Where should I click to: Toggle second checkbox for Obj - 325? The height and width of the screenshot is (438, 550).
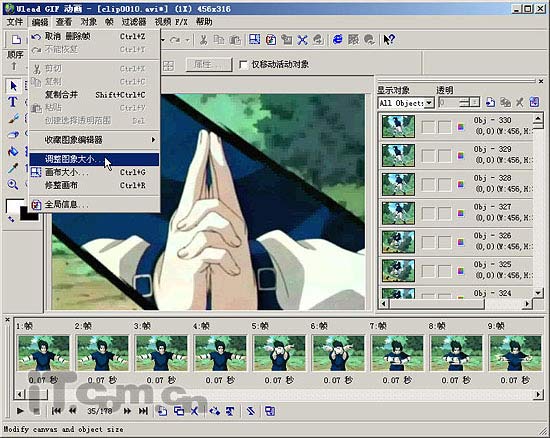(444, 271)
